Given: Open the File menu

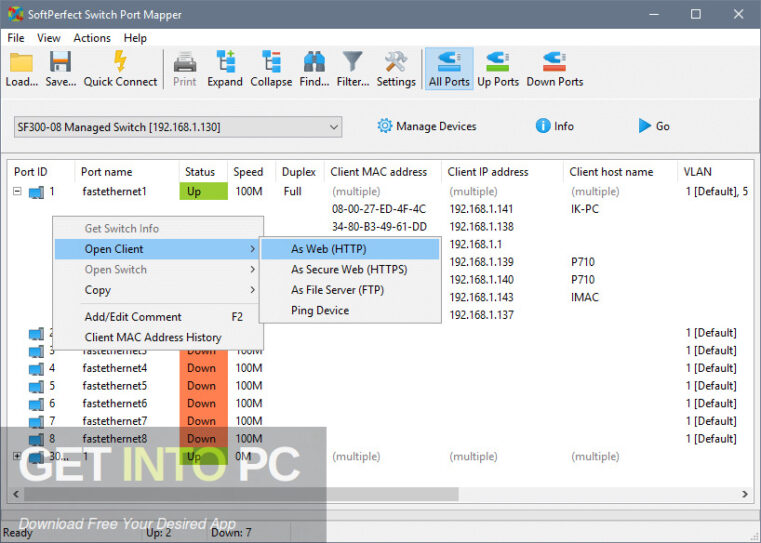Looking at the screenshot, I should point(16,38).
